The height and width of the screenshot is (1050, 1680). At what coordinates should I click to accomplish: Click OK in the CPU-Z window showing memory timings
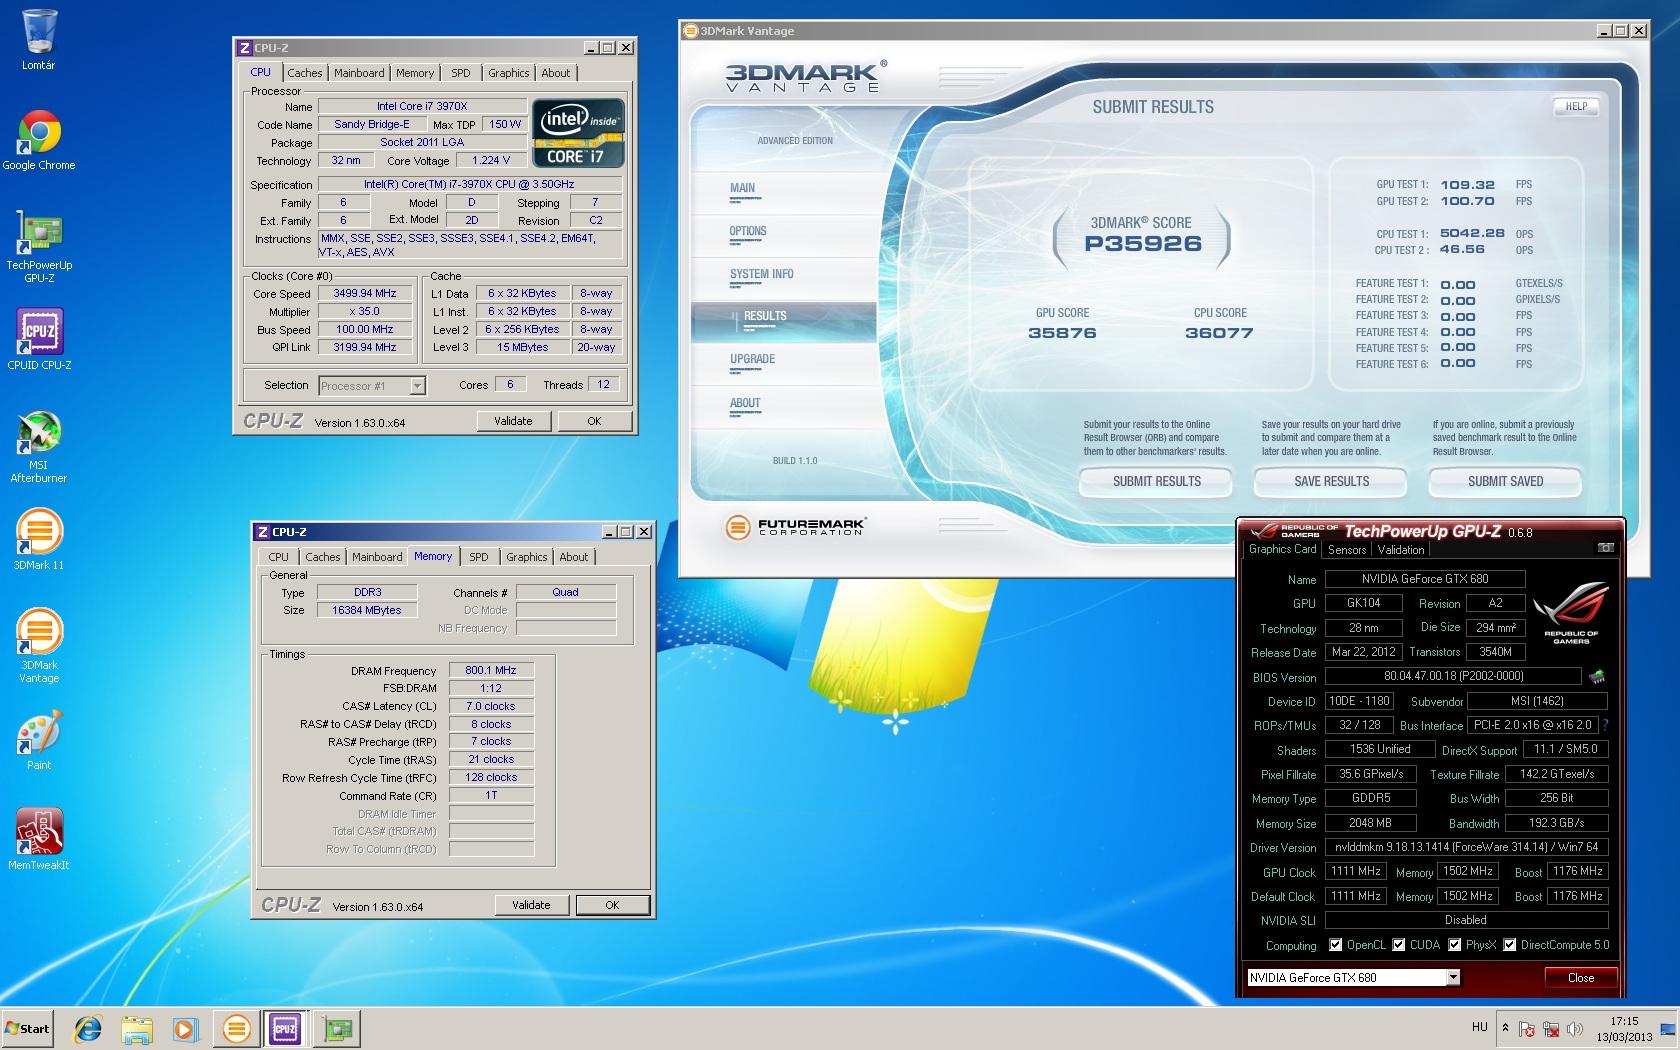(612, 905)
